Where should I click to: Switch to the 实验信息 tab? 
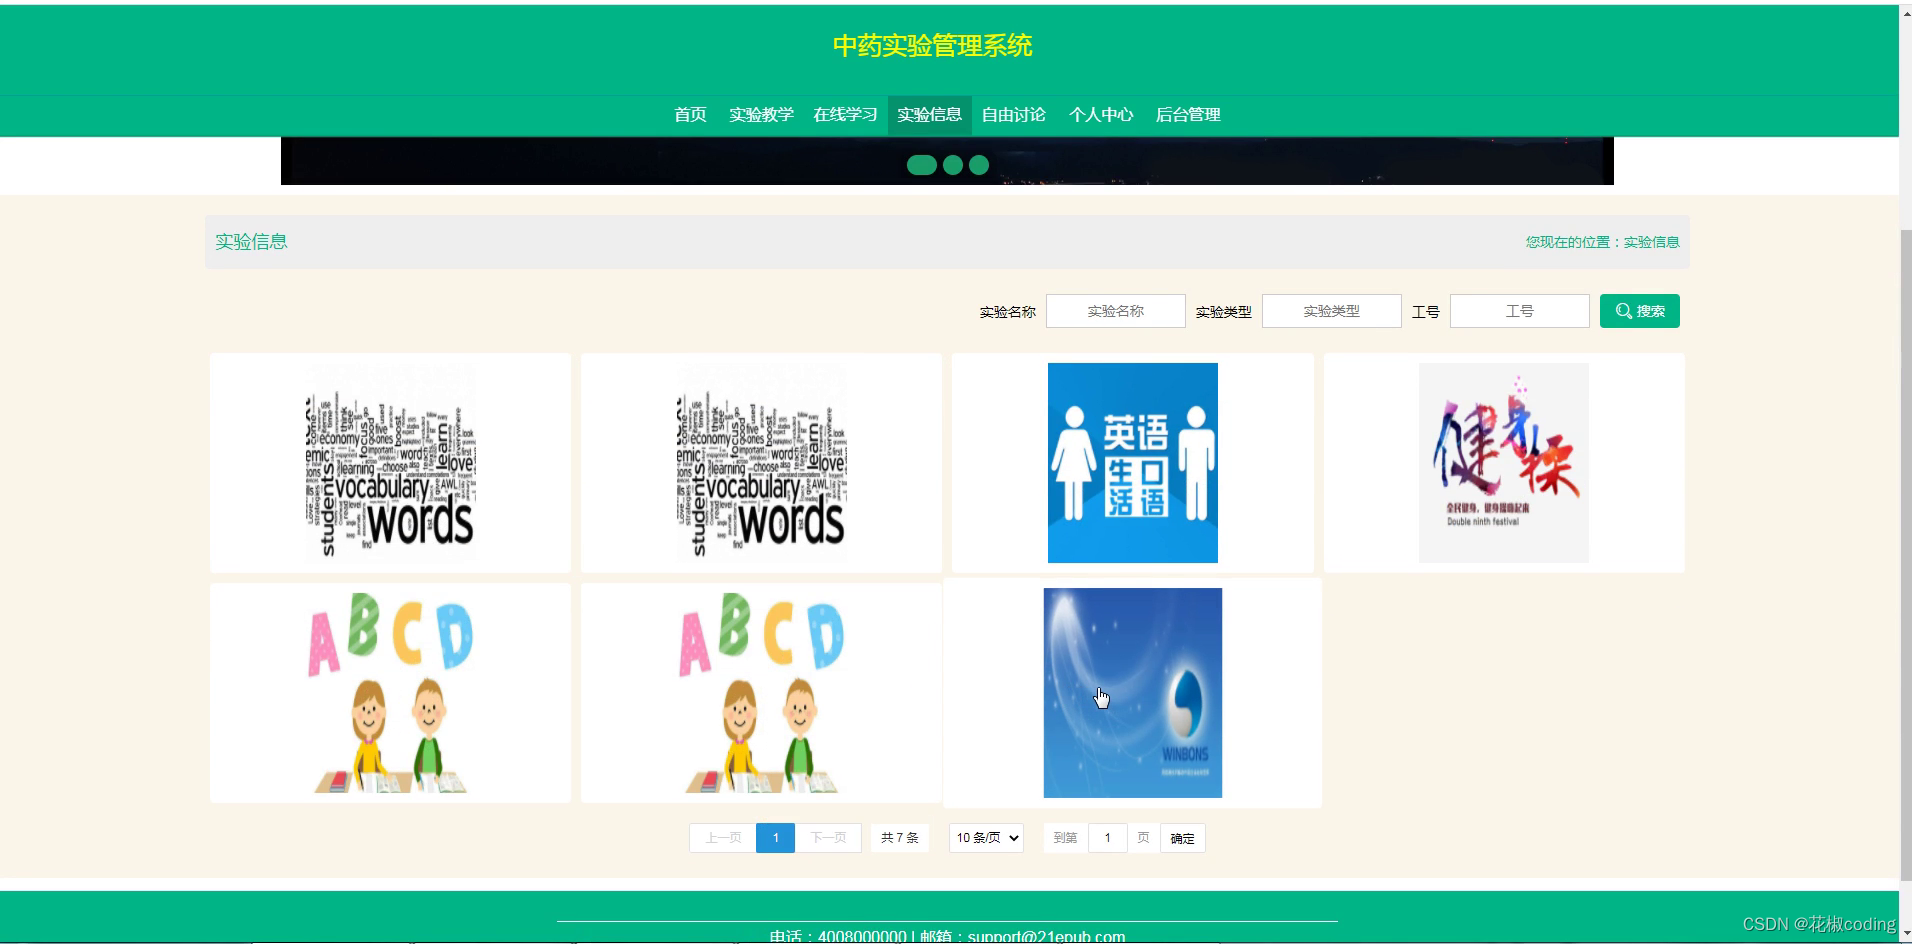(930, 115)
